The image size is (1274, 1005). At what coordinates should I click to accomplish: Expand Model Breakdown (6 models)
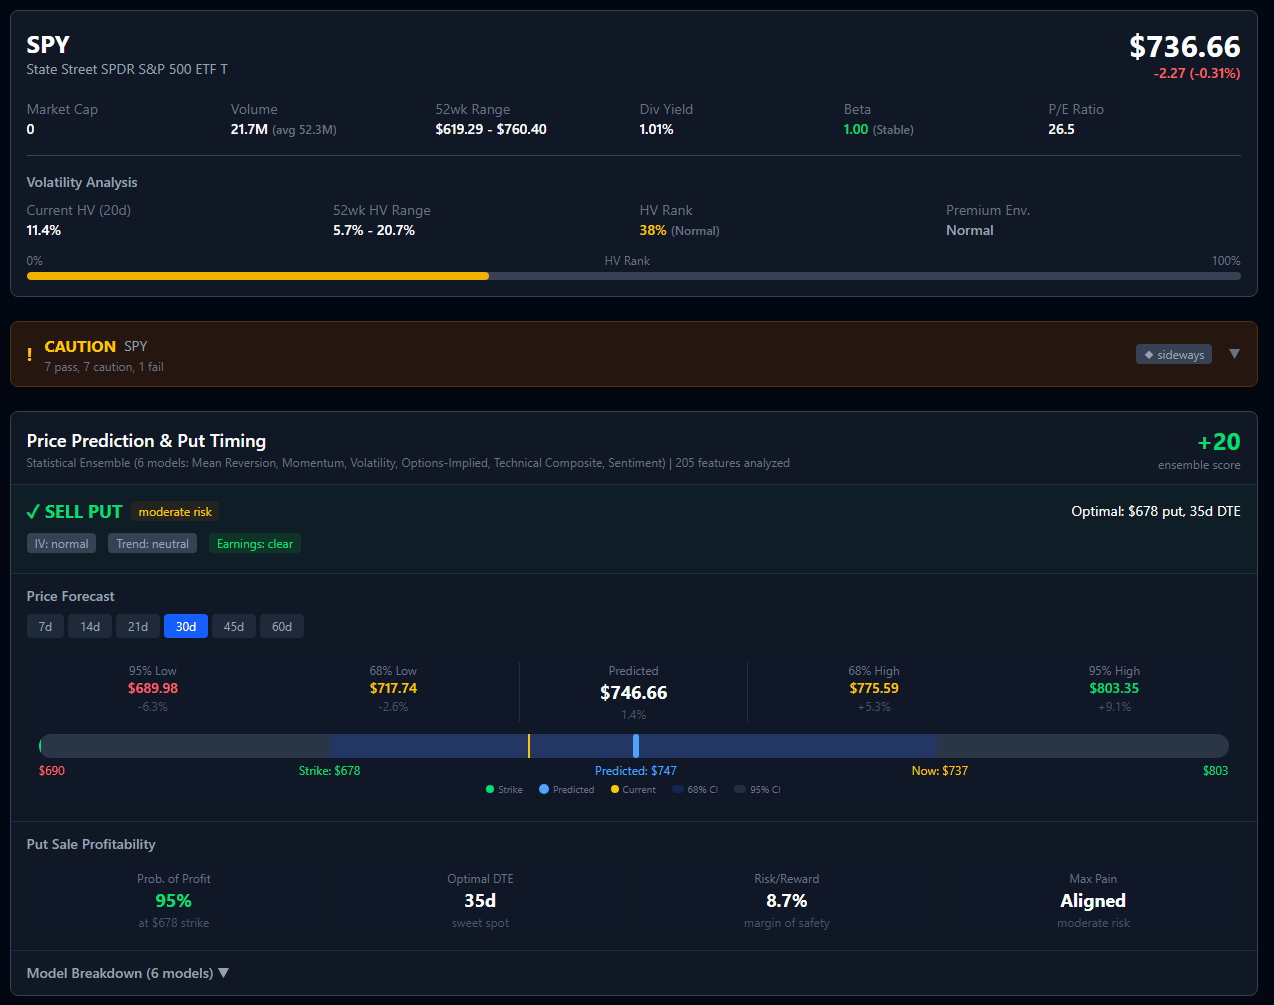pyautogui.click(x=127, y=973)
